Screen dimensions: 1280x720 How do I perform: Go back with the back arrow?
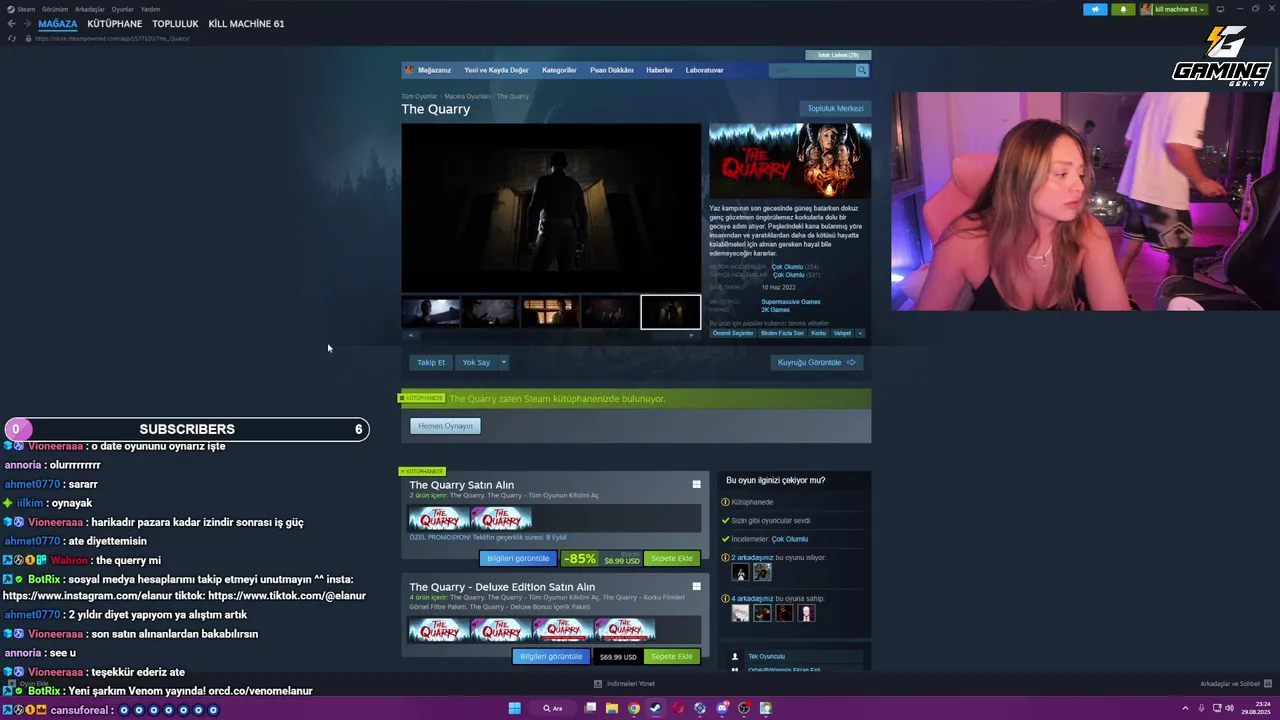11,24
